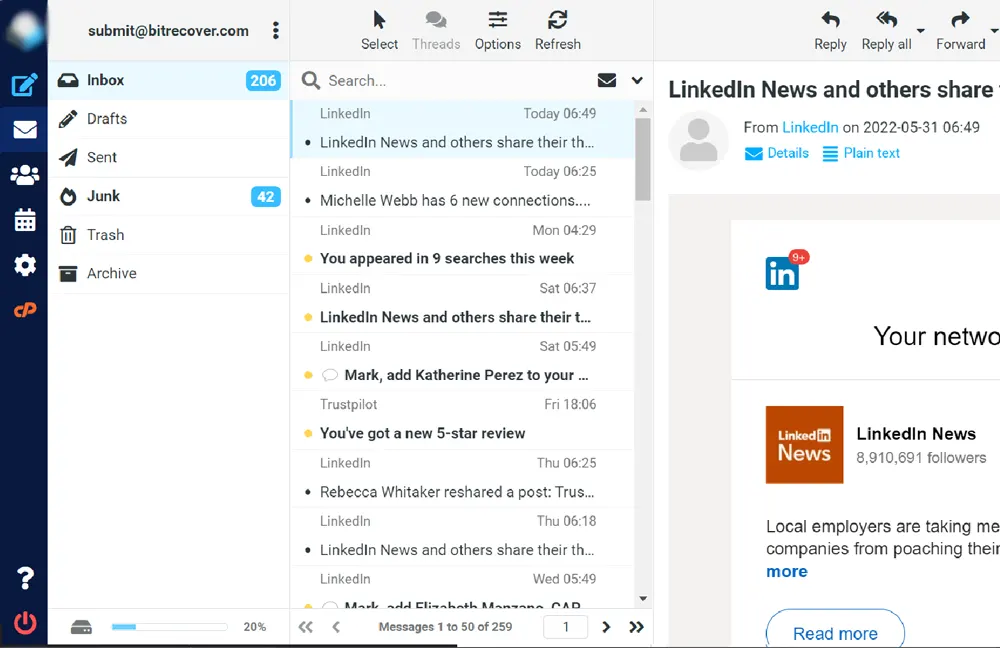Open the Sat 06:37 LinkedIn News email
This screenshot has width=1000, height=648.
point(462,304)
